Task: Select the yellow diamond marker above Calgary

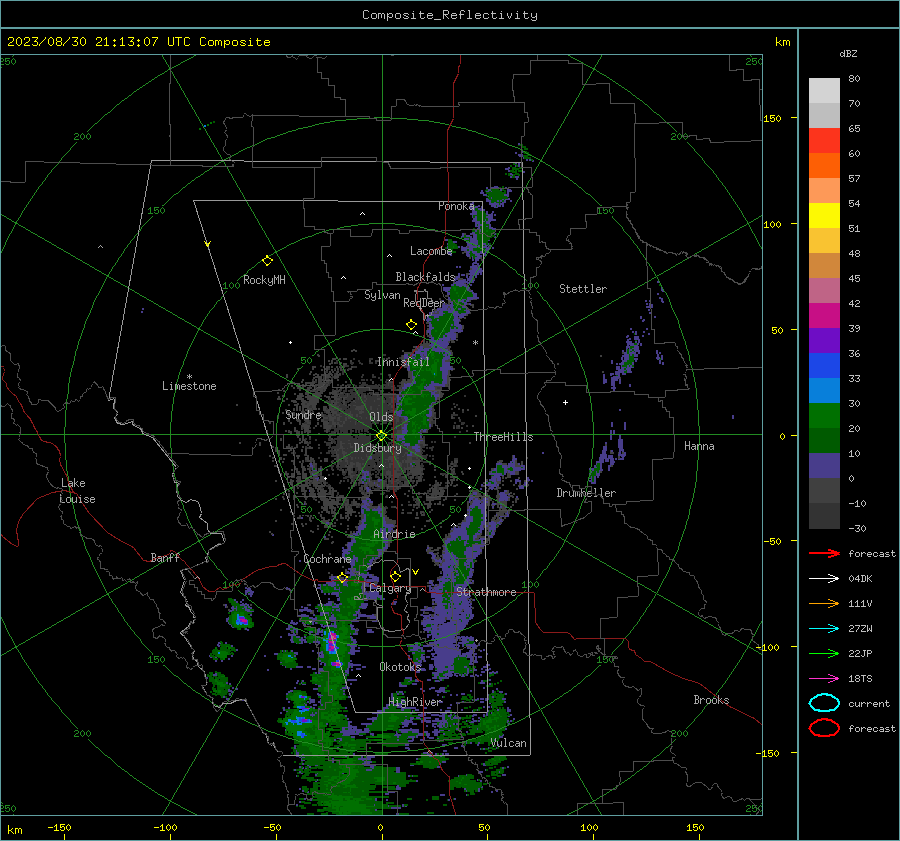Action: (x=395, y=576)
